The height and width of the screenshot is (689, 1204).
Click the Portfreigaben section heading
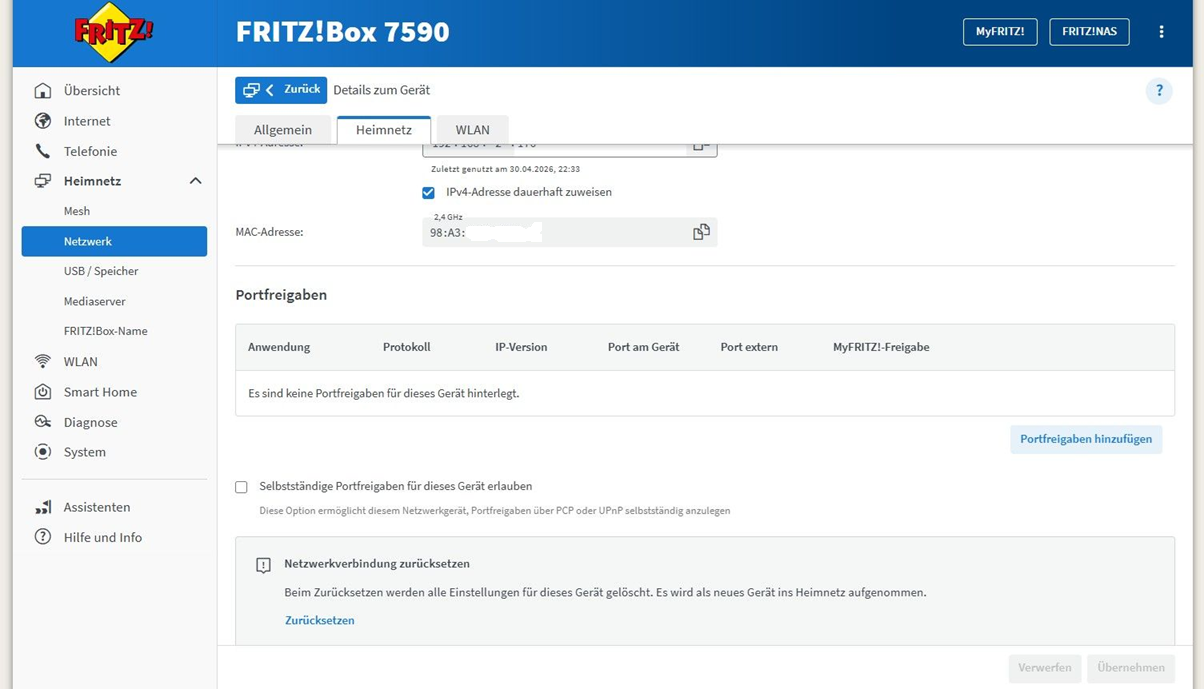pyautogui.click(x=281, y=295)
